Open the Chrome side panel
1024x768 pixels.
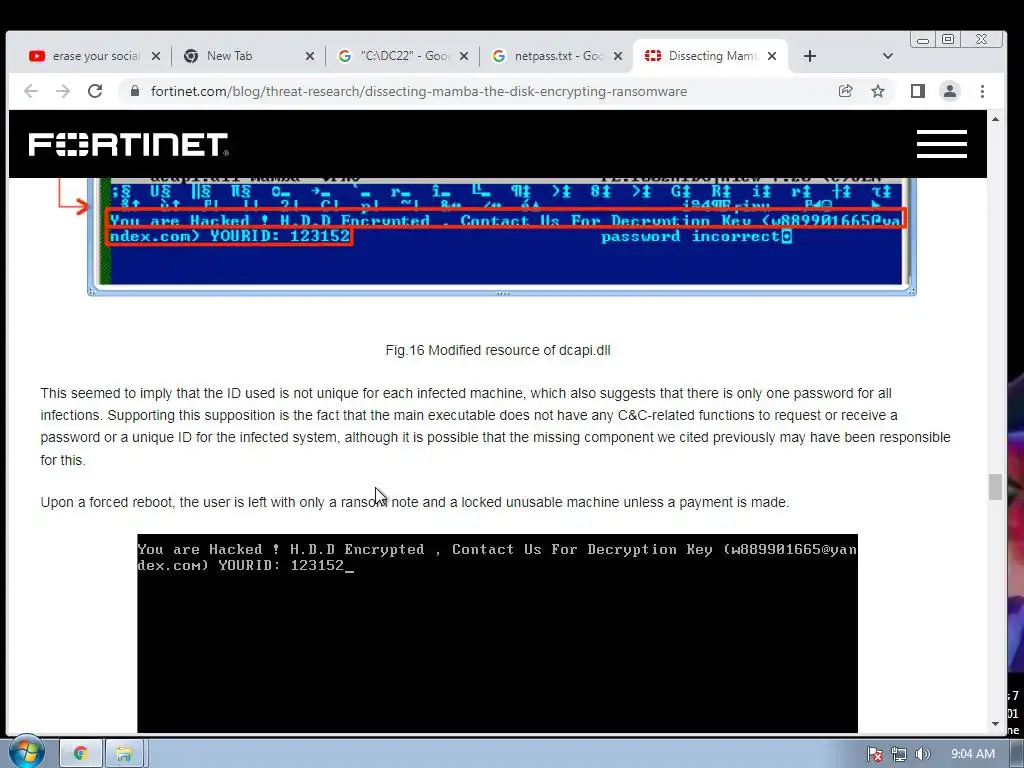(x=918, y=91)
